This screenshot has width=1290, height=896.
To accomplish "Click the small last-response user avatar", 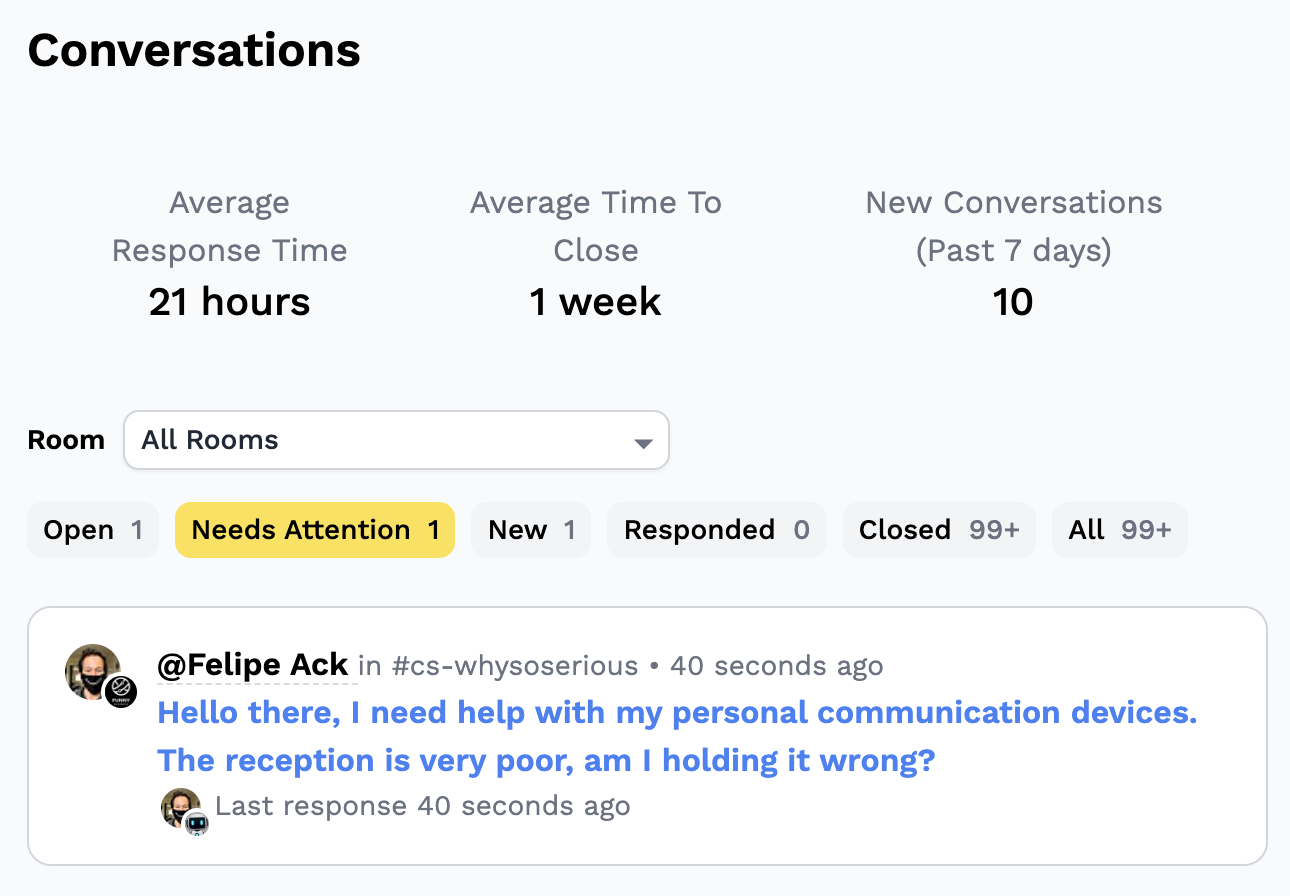I will [x=179, y=806].
